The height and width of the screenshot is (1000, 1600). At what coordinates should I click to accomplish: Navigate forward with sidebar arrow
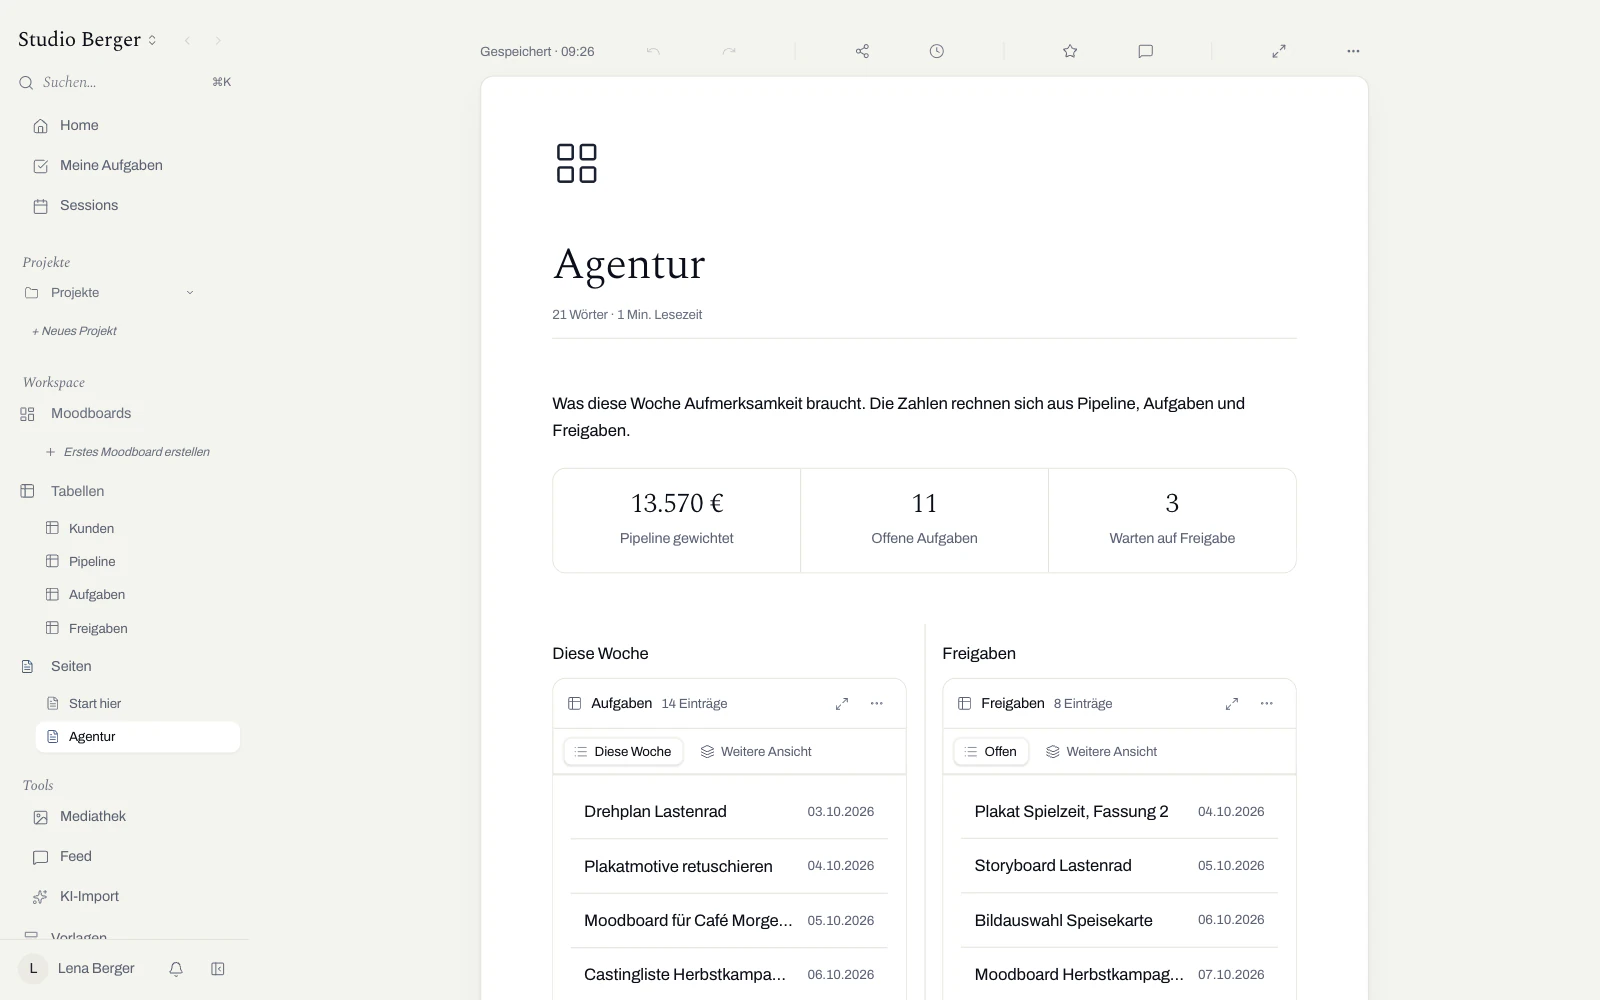coord(218,41)
